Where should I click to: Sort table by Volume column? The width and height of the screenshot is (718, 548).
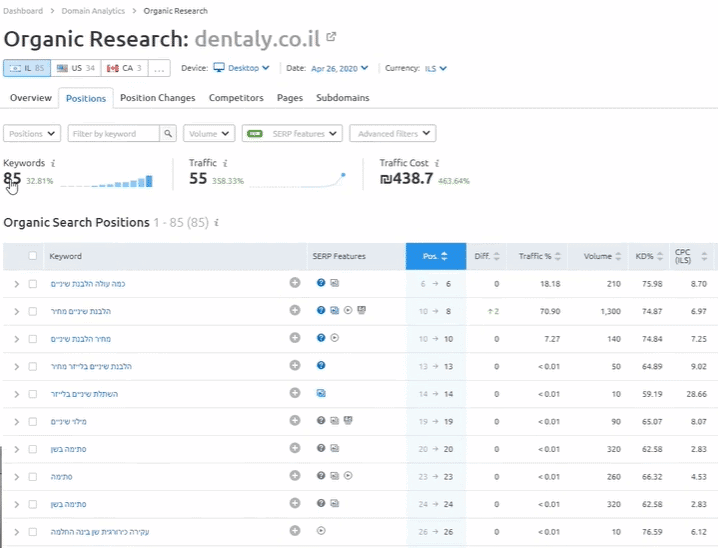coord(602,256)
